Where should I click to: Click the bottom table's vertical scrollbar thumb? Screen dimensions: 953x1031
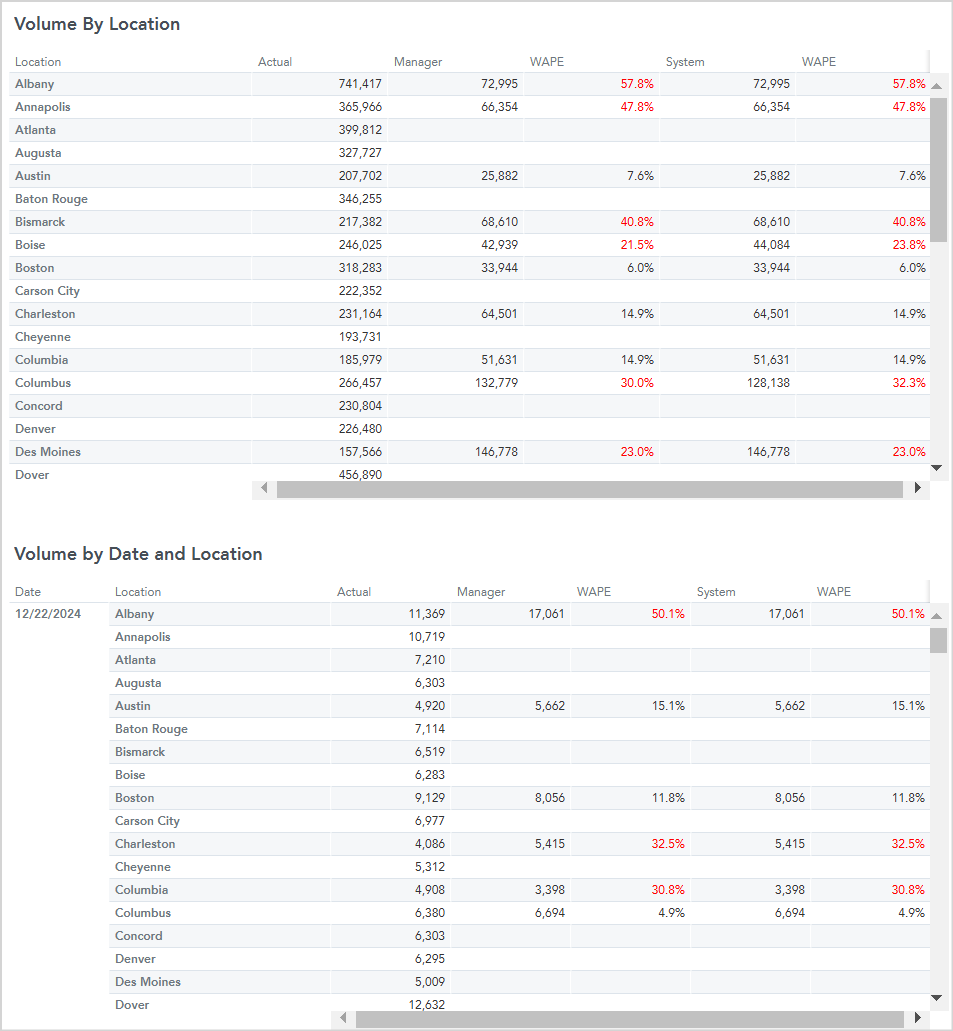pos(939,640)
